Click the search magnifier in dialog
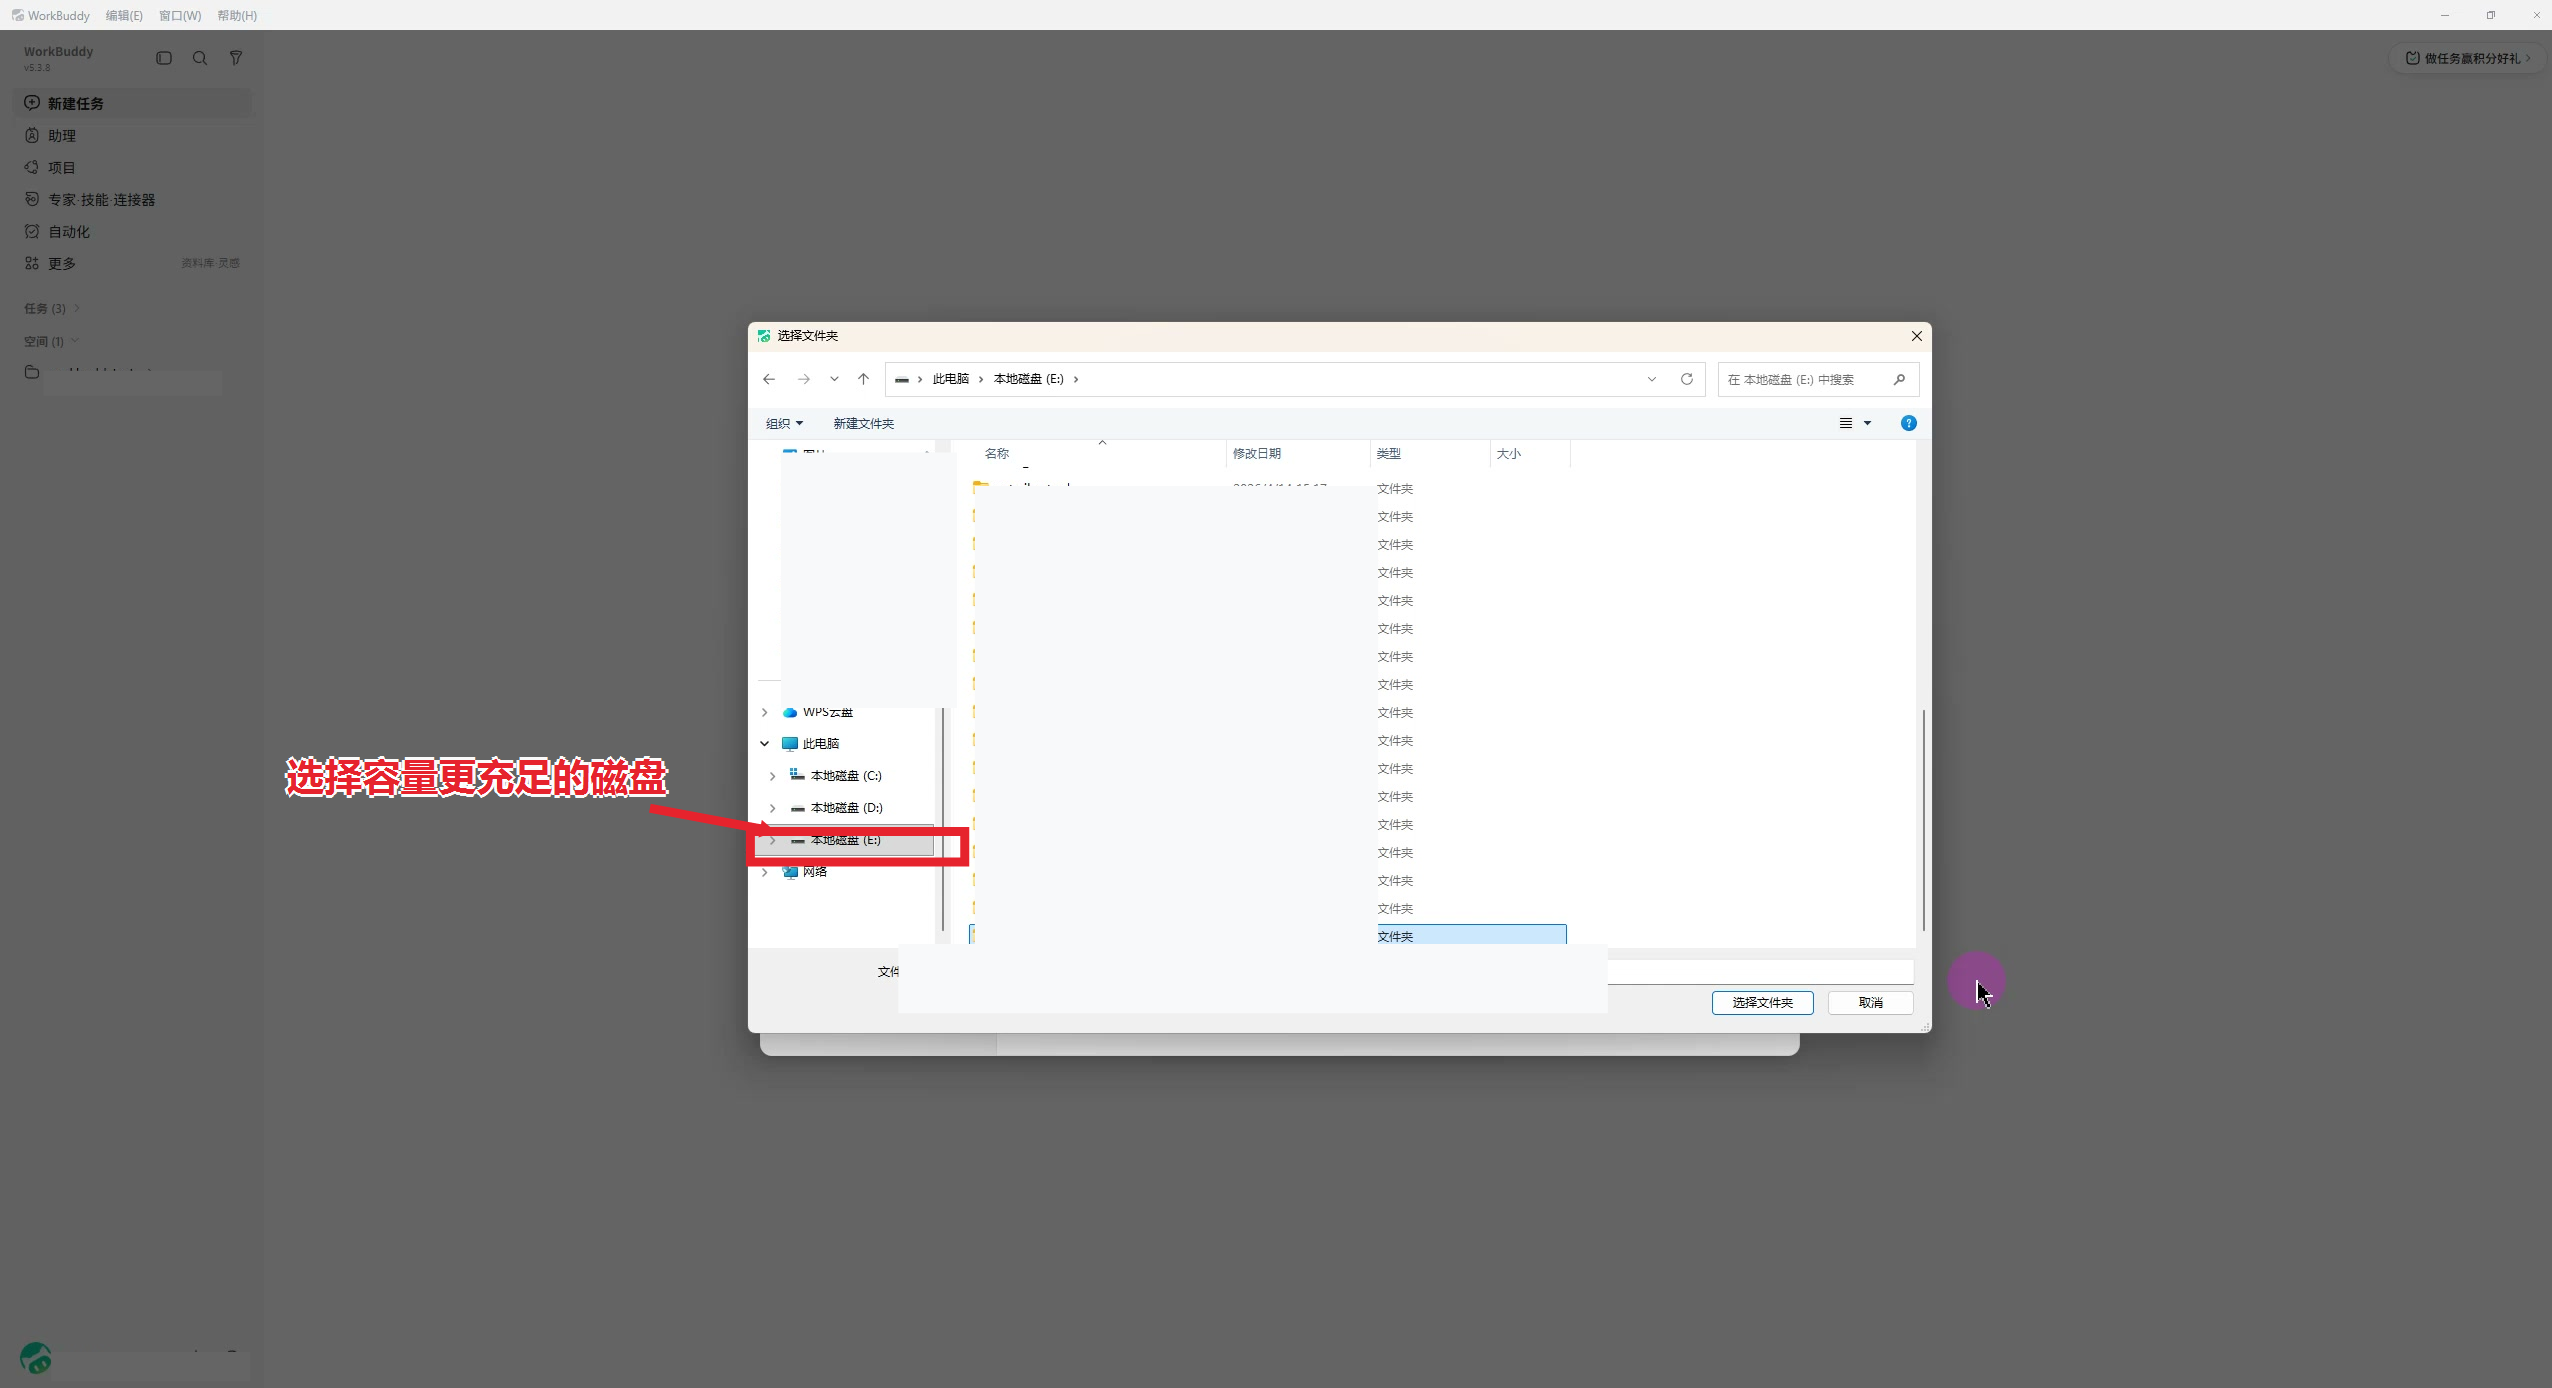The height and width of the screenshot is (1388, 2552). point(1900,379)
